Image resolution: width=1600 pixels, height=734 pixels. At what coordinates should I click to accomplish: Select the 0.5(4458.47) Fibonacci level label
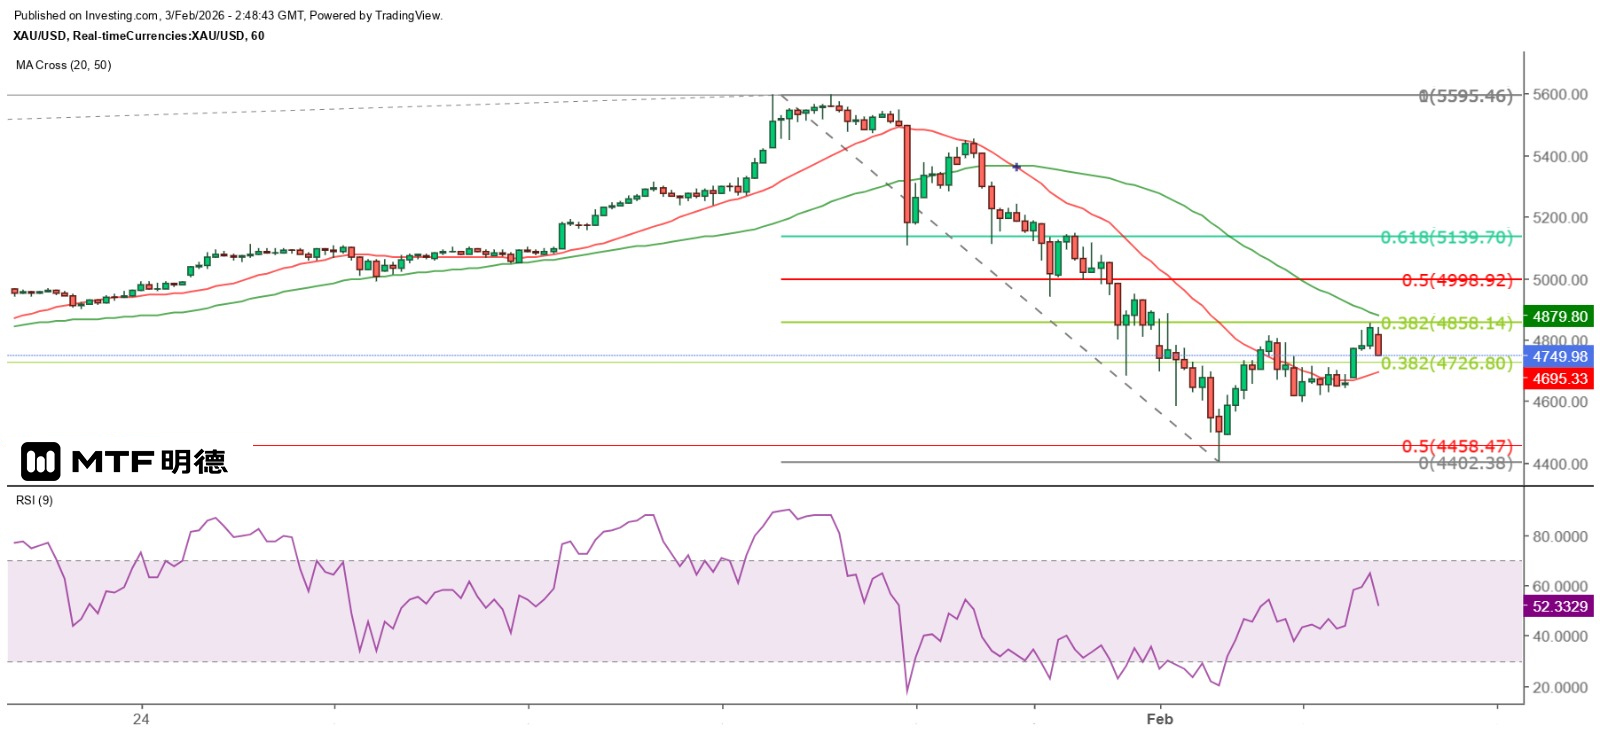1456,447
